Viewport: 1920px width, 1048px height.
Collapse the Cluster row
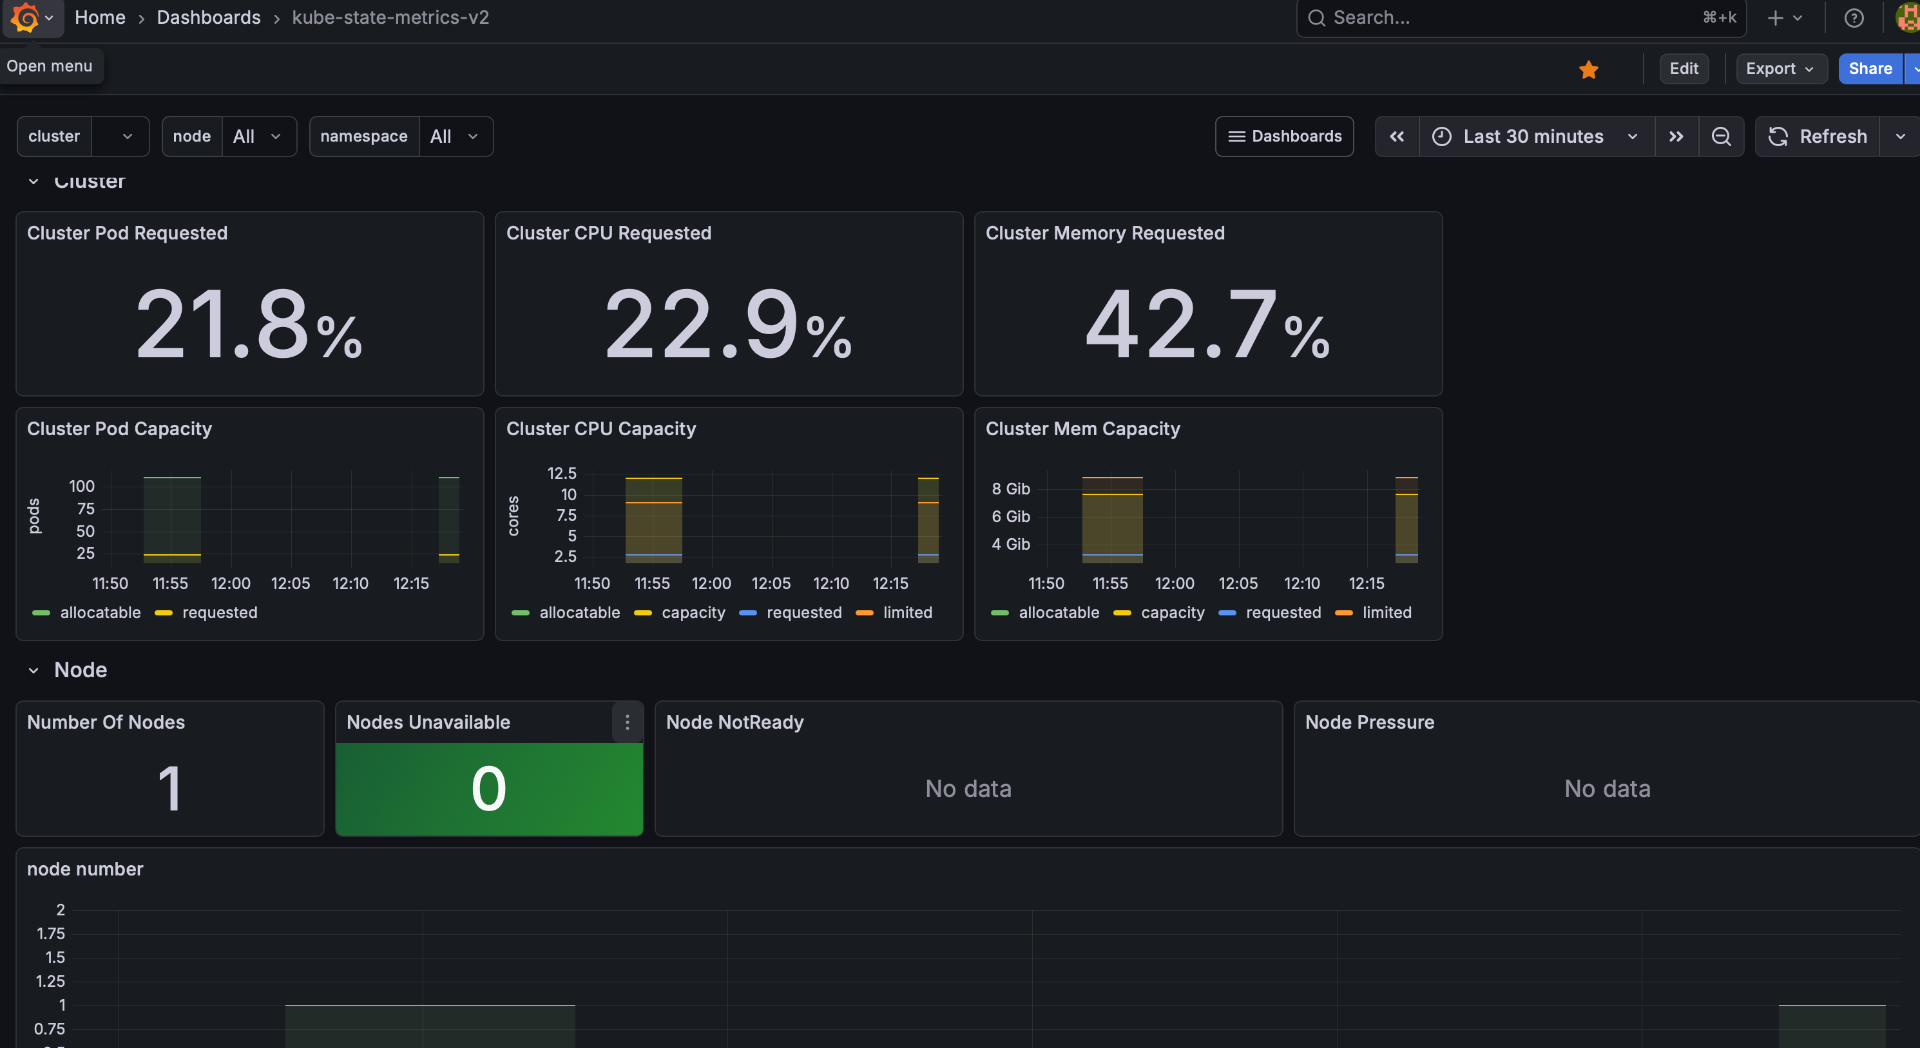(34, 181)
